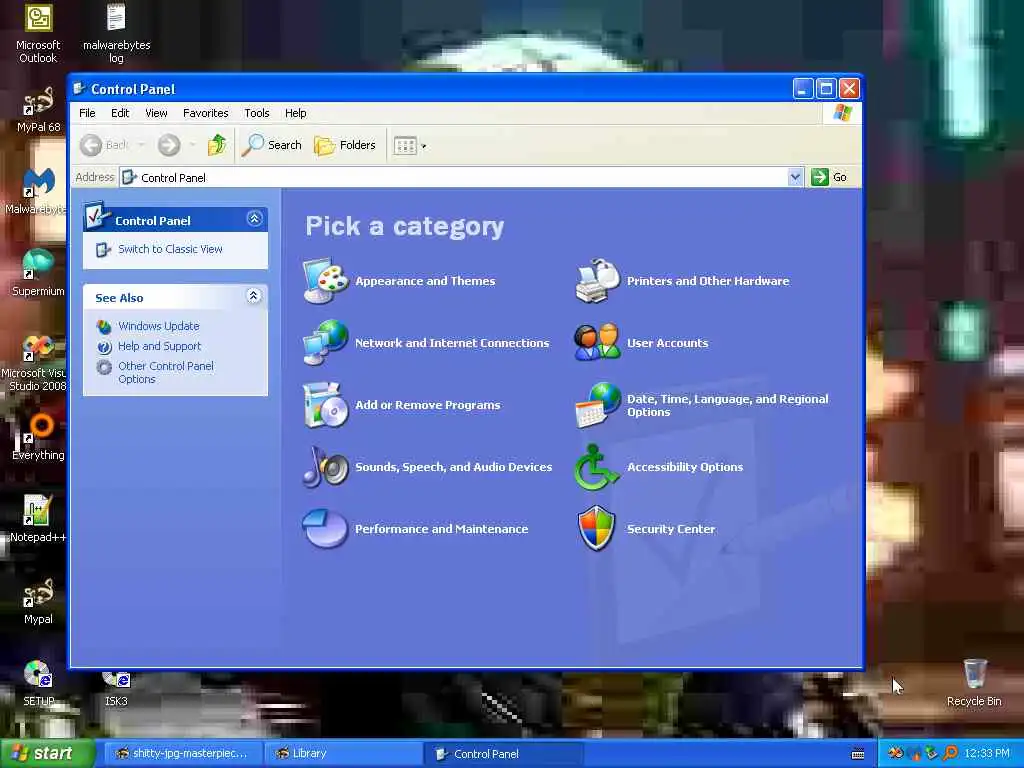Click the User Accounts text link
The image size is (1024, 768).
point(667,343)
